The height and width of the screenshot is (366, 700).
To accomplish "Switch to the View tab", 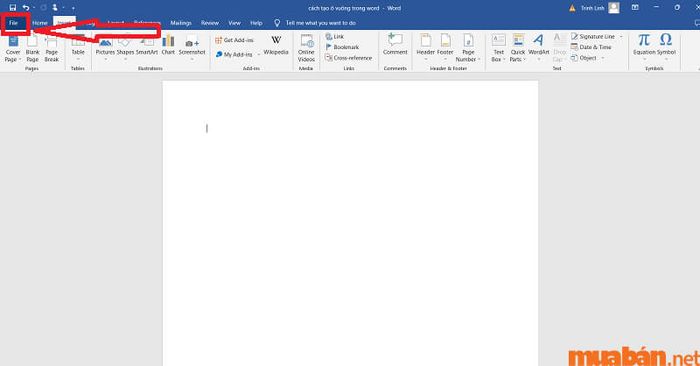I will click(234, 23).
